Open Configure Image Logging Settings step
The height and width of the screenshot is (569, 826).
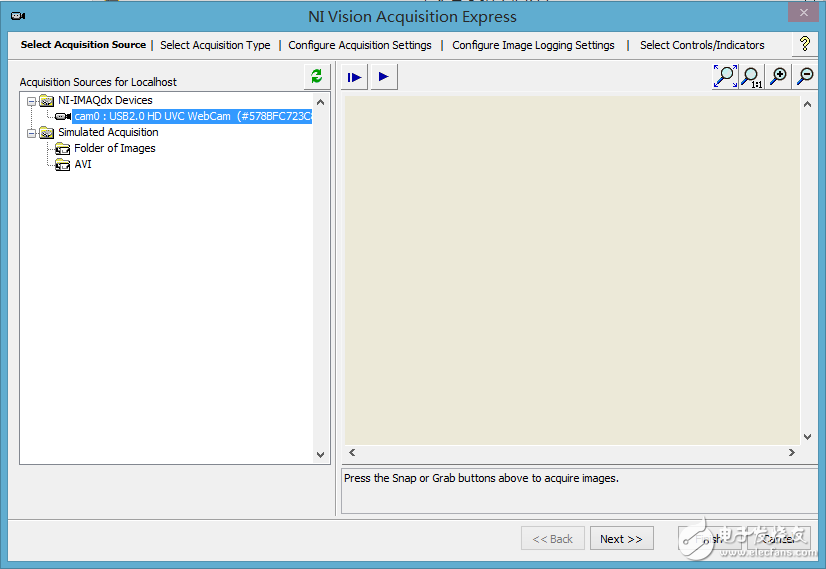tap(533, 45)
